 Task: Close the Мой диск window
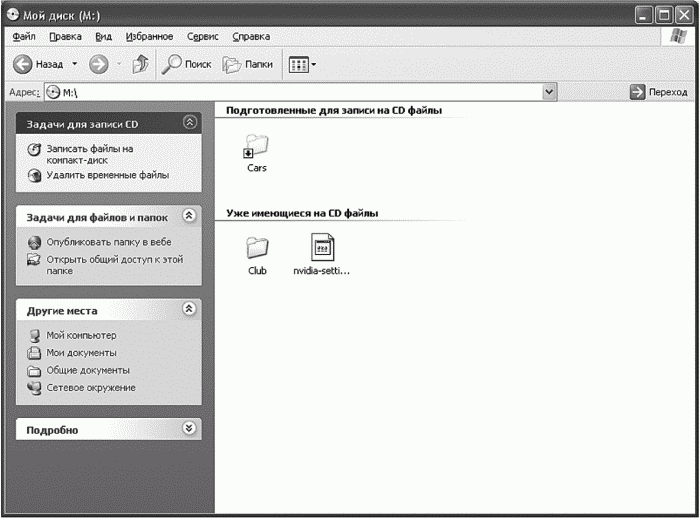tap(684, 16)
